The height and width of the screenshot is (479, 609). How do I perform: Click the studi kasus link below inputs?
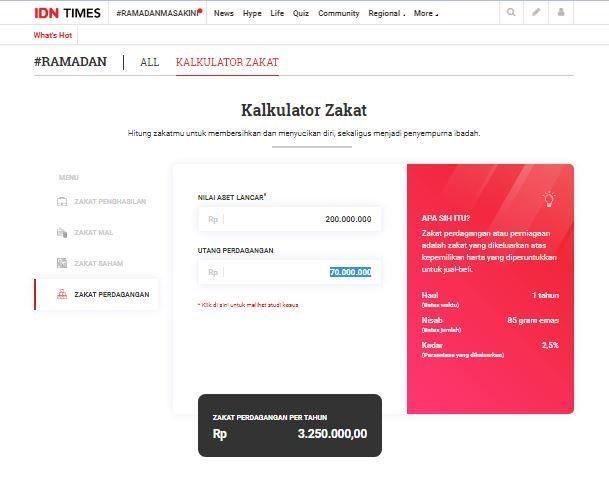pyautogui.click(x=248, y=305)
